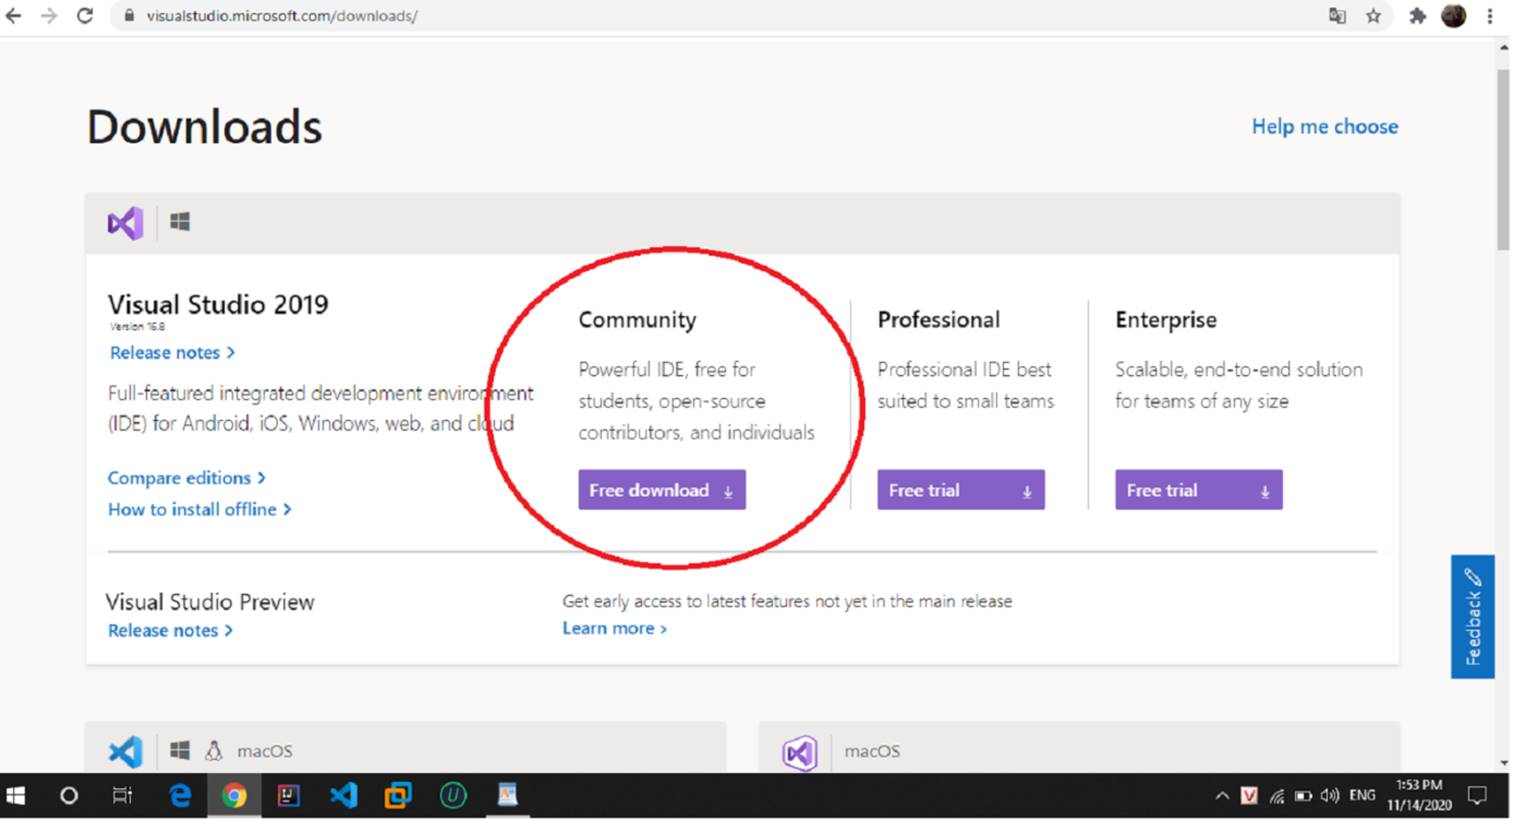Open Microsoft Edge from the taskbar
This screenshot has height=819, width=1513.
(x=180, y=795)
